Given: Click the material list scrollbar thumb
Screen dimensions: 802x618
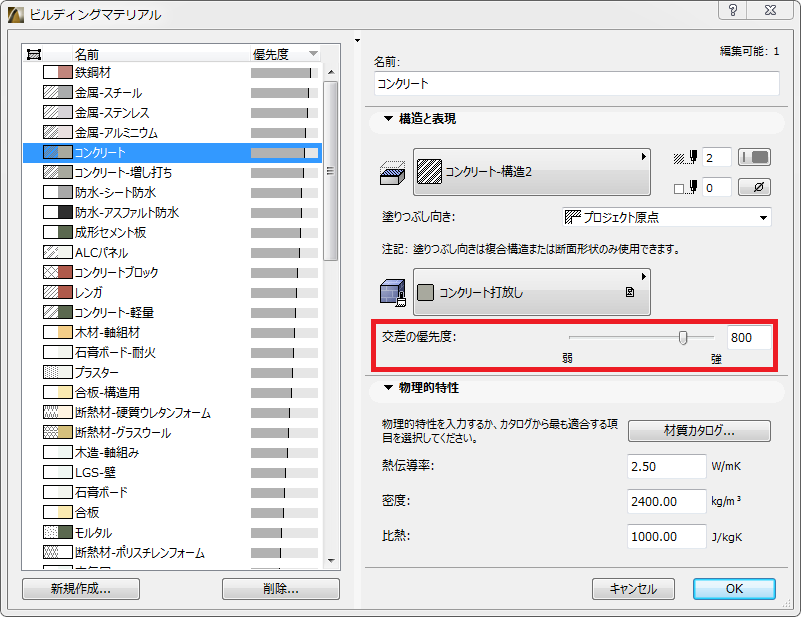Looking at the screenshot, I should click(331, 171).
